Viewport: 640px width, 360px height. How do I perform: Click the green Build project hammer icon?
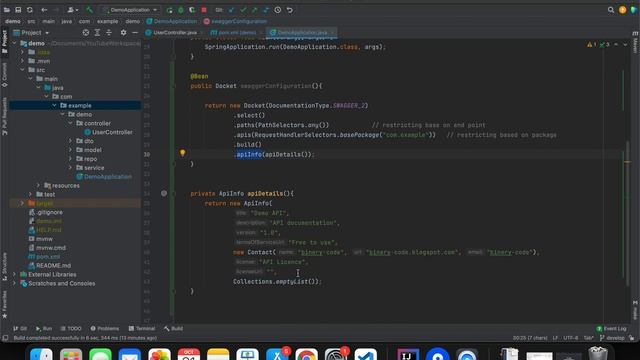pyautogui.click(x=89, y=10)
